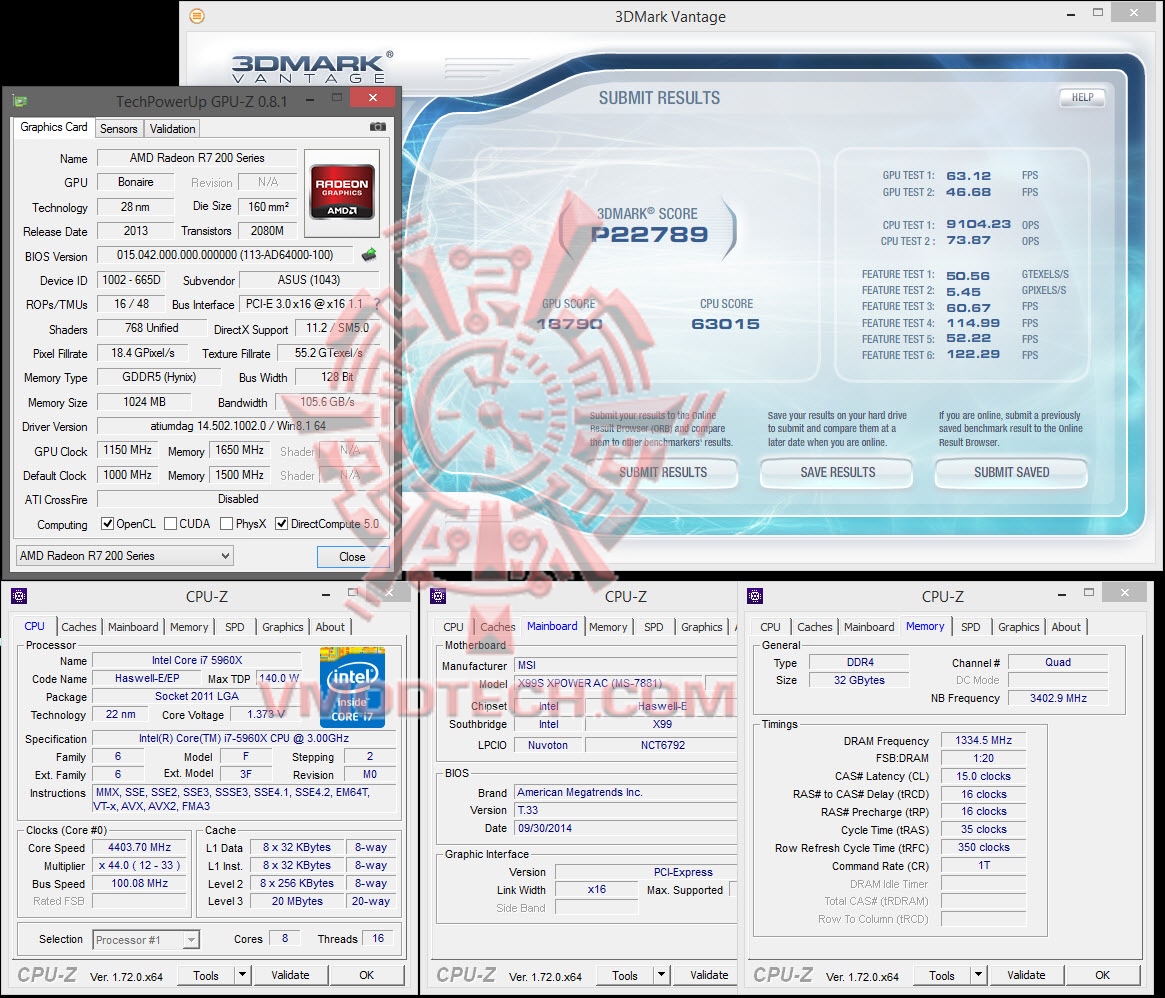
Task: Switch to the Sensors tab in GPU-Z
Action: (x=118, y=128)
